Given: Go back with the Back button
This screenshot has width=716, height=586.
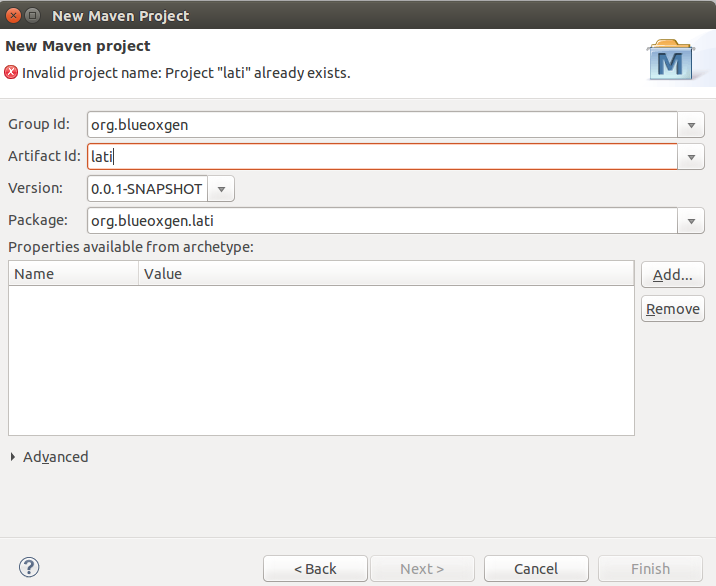Looking at the screenshot, I should (x=315, y=569).
